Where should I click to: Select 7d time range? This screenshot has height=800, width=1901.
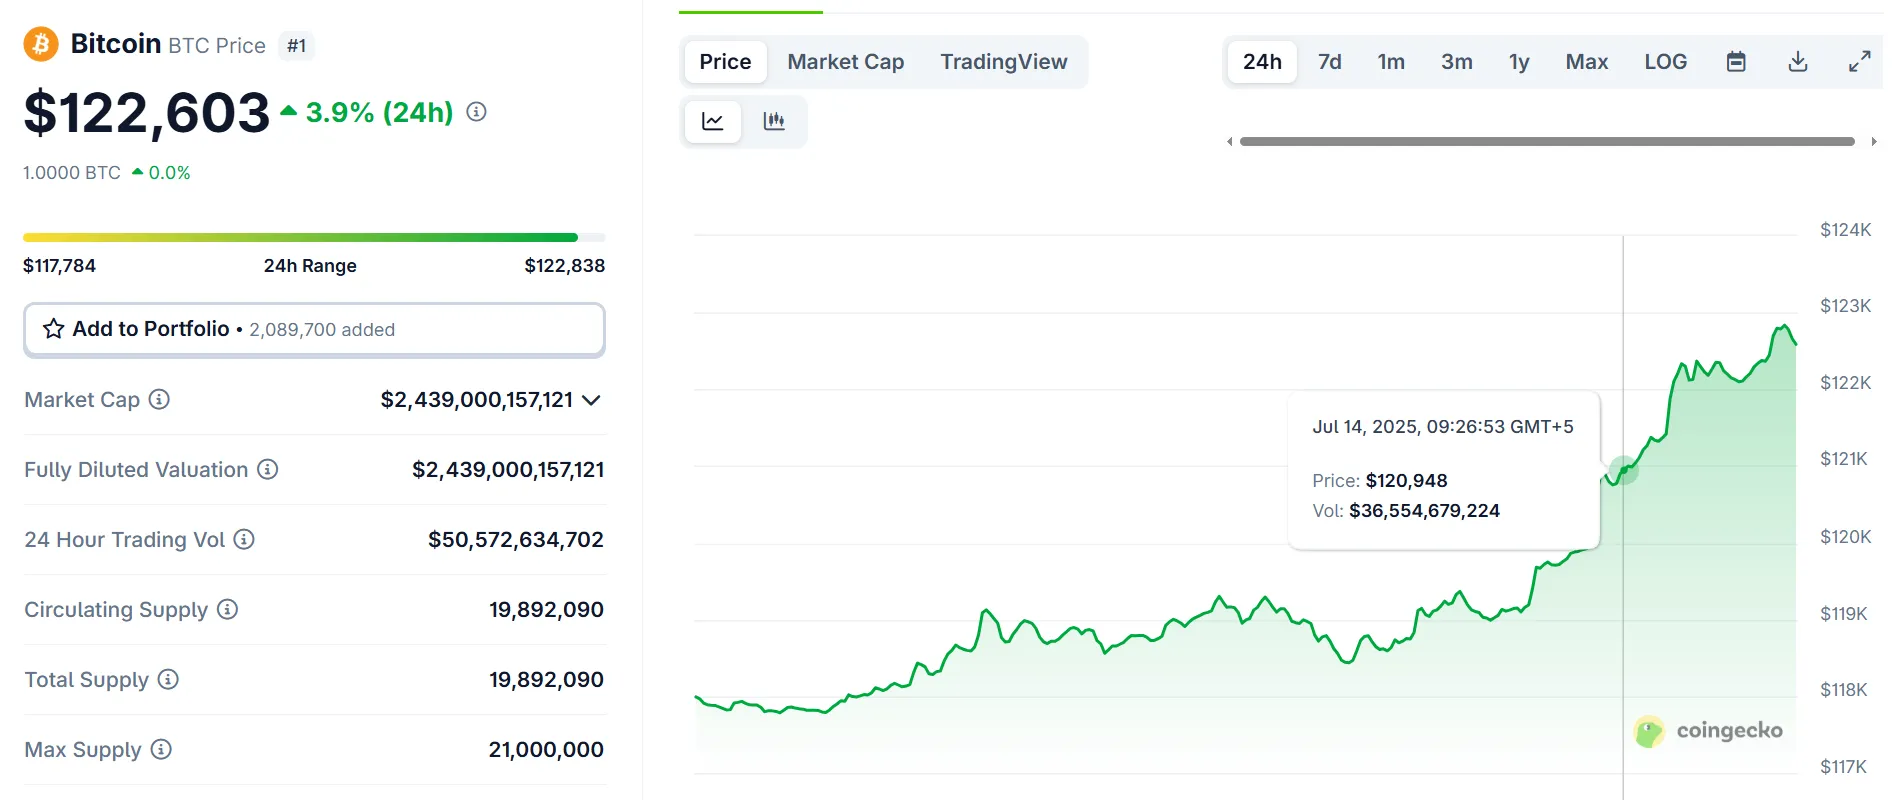pos(1330,62)
